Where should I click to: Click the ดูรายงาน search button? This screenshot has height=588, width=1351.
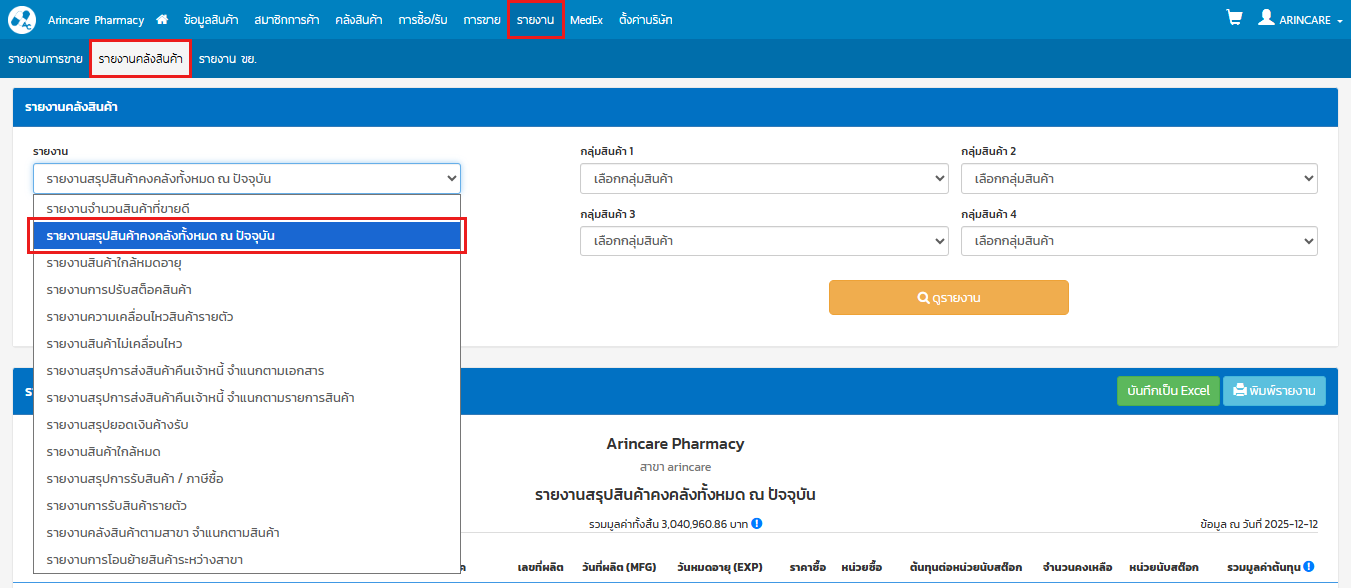(948, 298)
